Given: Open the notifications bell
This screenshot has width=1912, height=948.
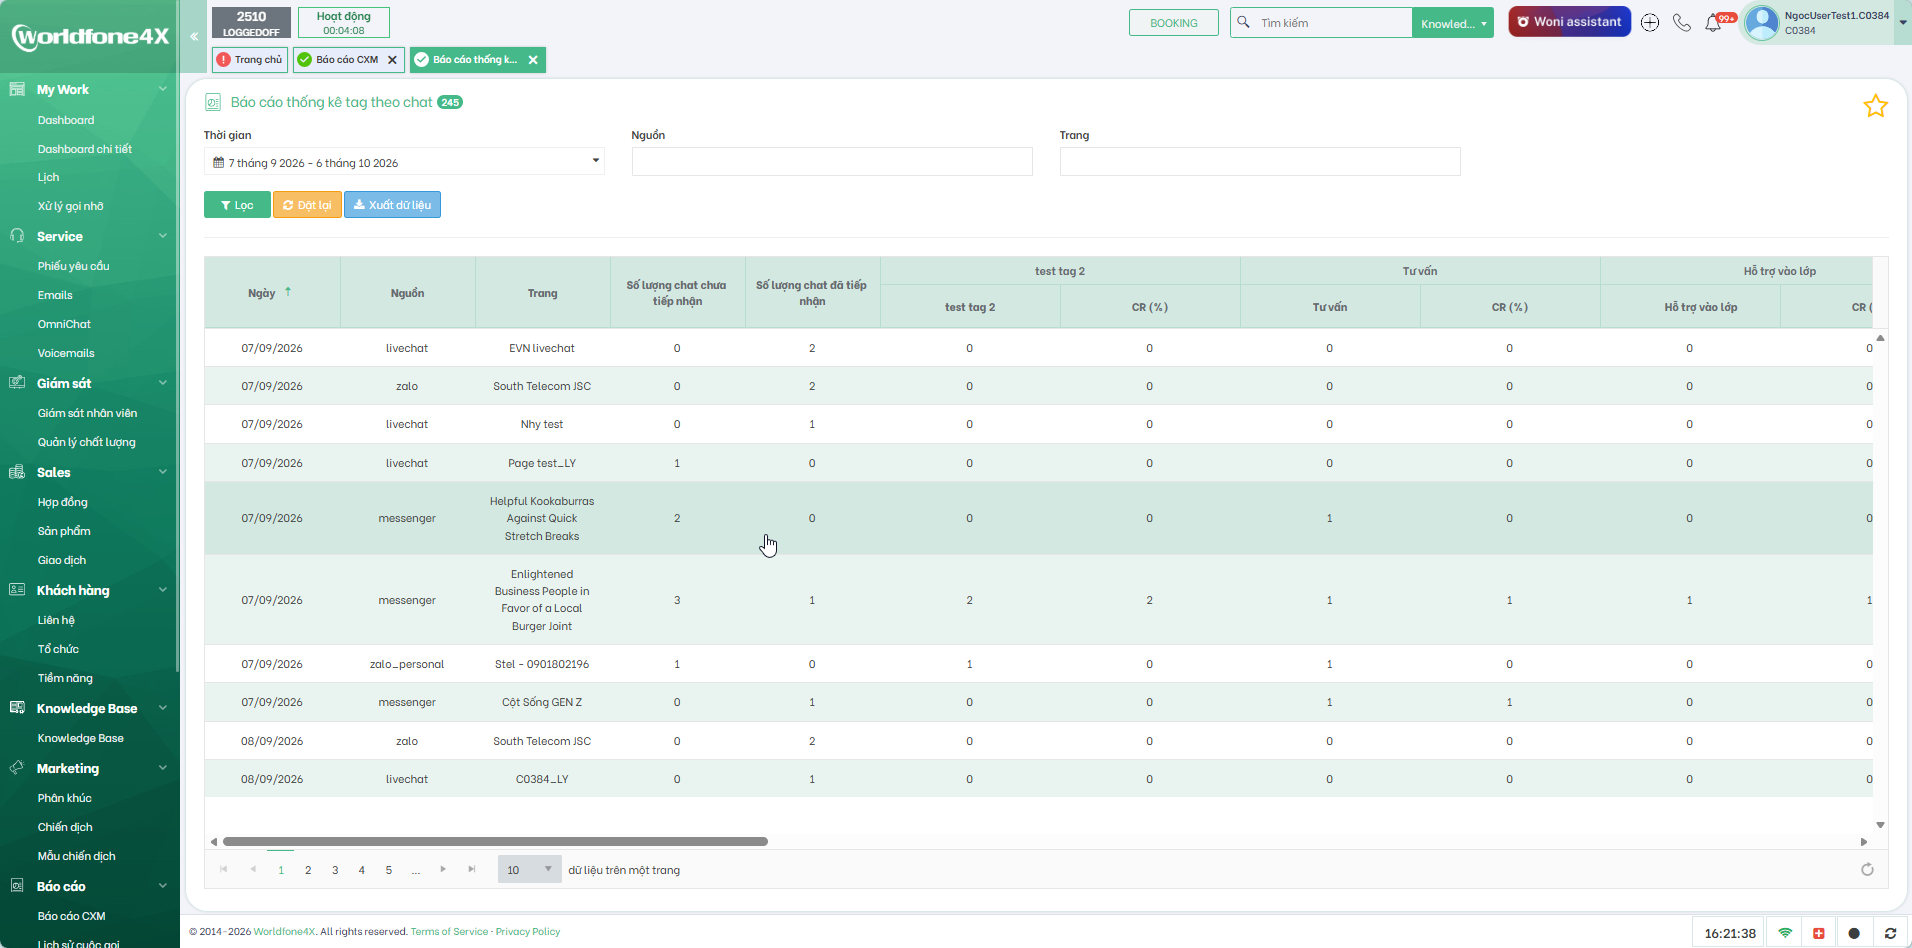Looking at the screenshot, I should (x=1713, y=23).
